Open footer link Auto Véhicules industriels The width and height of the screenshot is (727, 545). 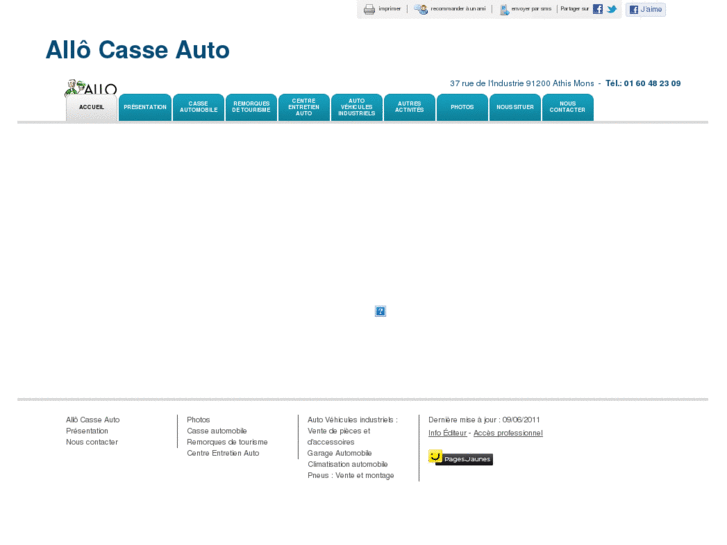coord(352,420)
